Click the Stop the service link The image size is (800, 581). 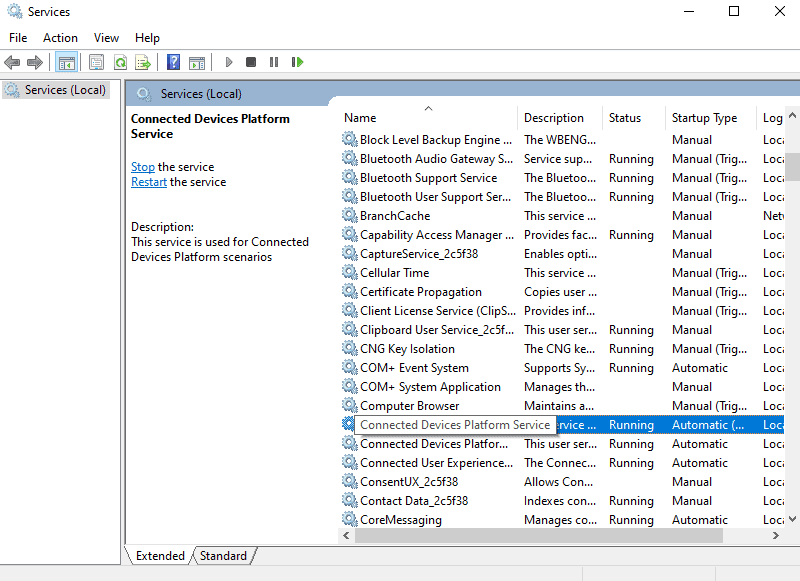point(143,167)
